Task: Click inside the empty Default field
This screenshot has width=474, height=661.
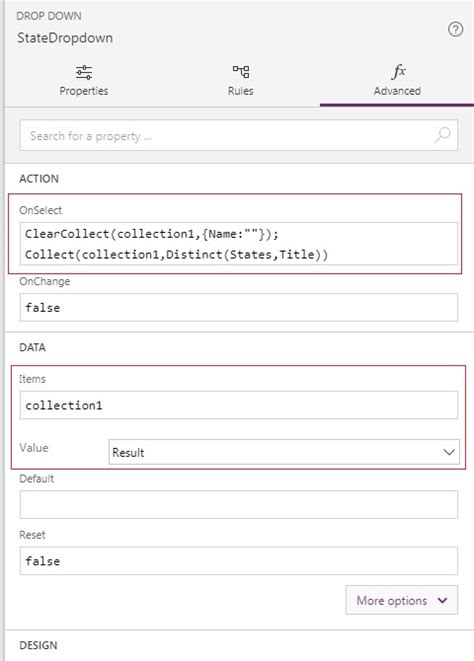Action: pyautogui.click(x=239, y=504)
